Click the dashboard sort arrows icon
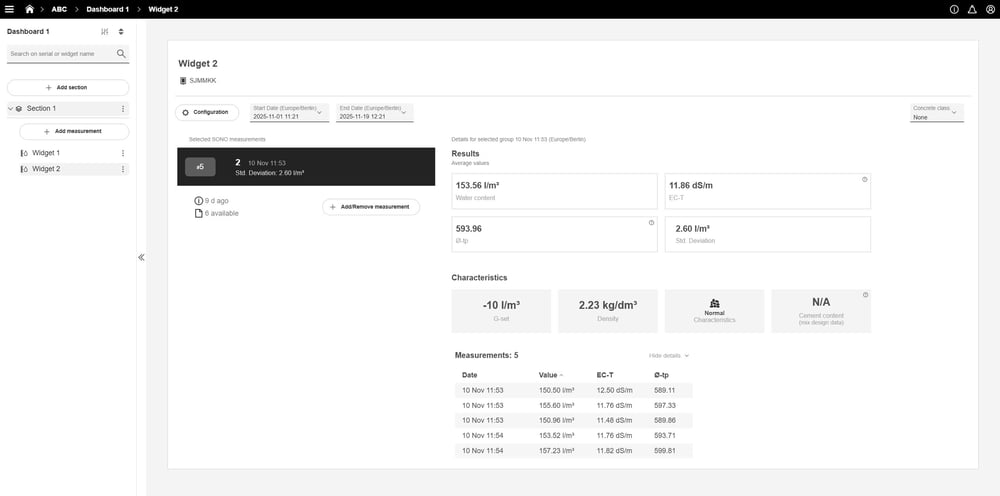Screen dimensions: 1000x496 pyautogui.click(x=121, y=32)
